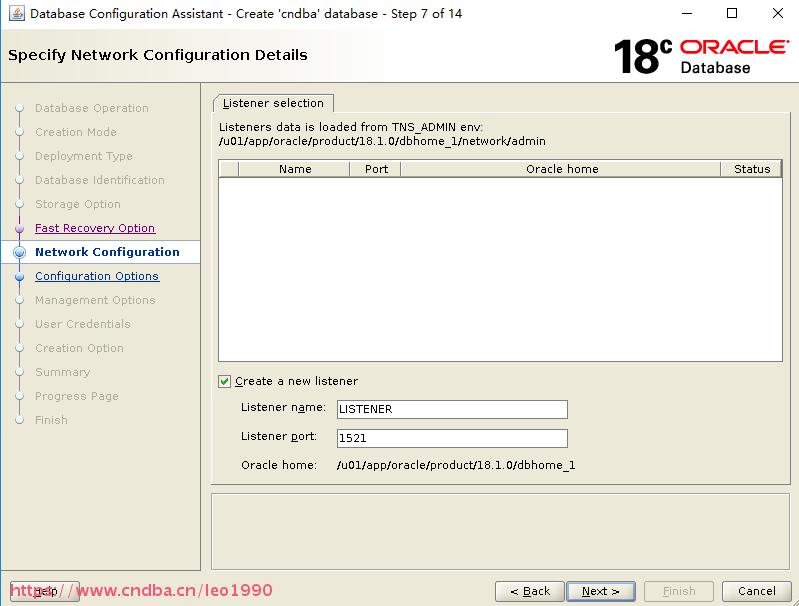Open Help for this step
Screen dimensions: 799x606
pos(45,591)
